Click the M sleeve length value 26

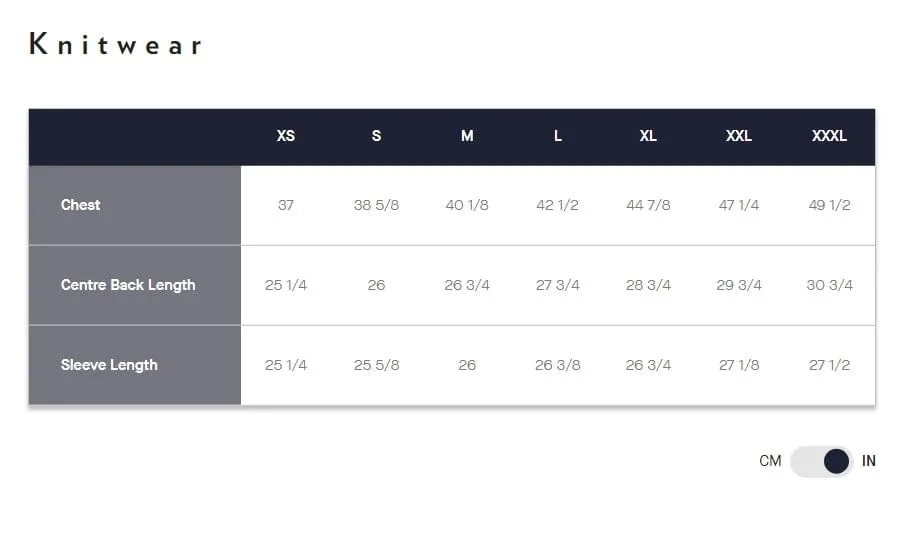click(467, 365)
